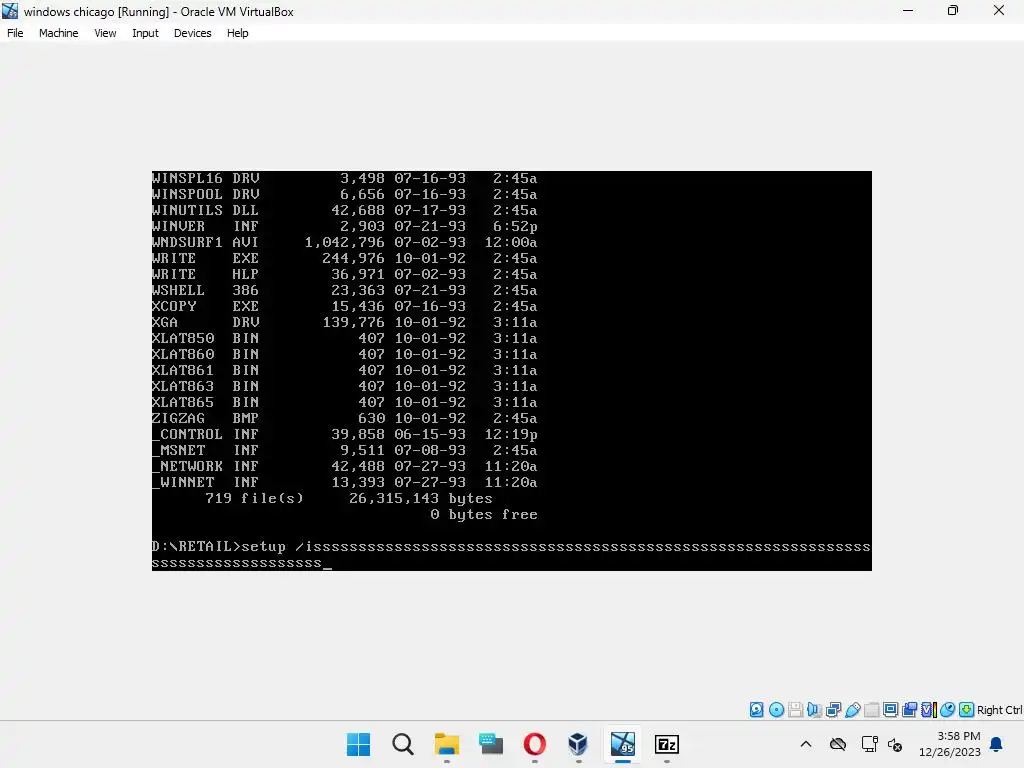Click the network tray icon
1024x768 pixels.
click(x=869, y=744)
